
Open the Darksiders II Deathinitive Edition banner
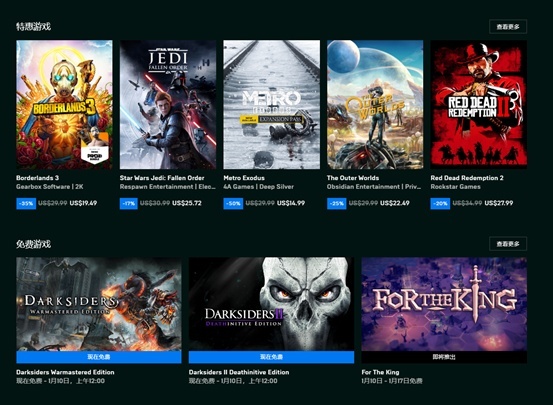[x=271, y=304]
